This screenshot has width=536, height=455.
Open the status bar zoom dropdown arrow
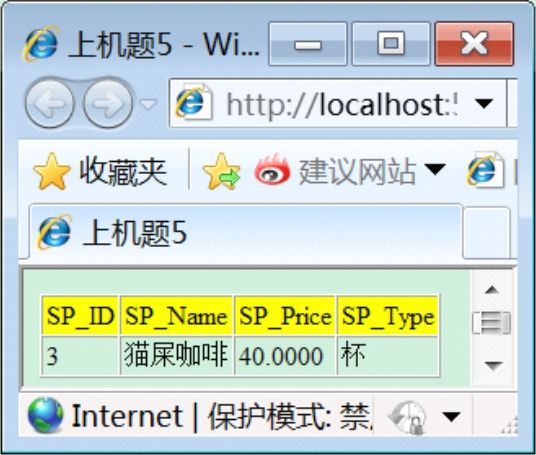coord(451,416)
